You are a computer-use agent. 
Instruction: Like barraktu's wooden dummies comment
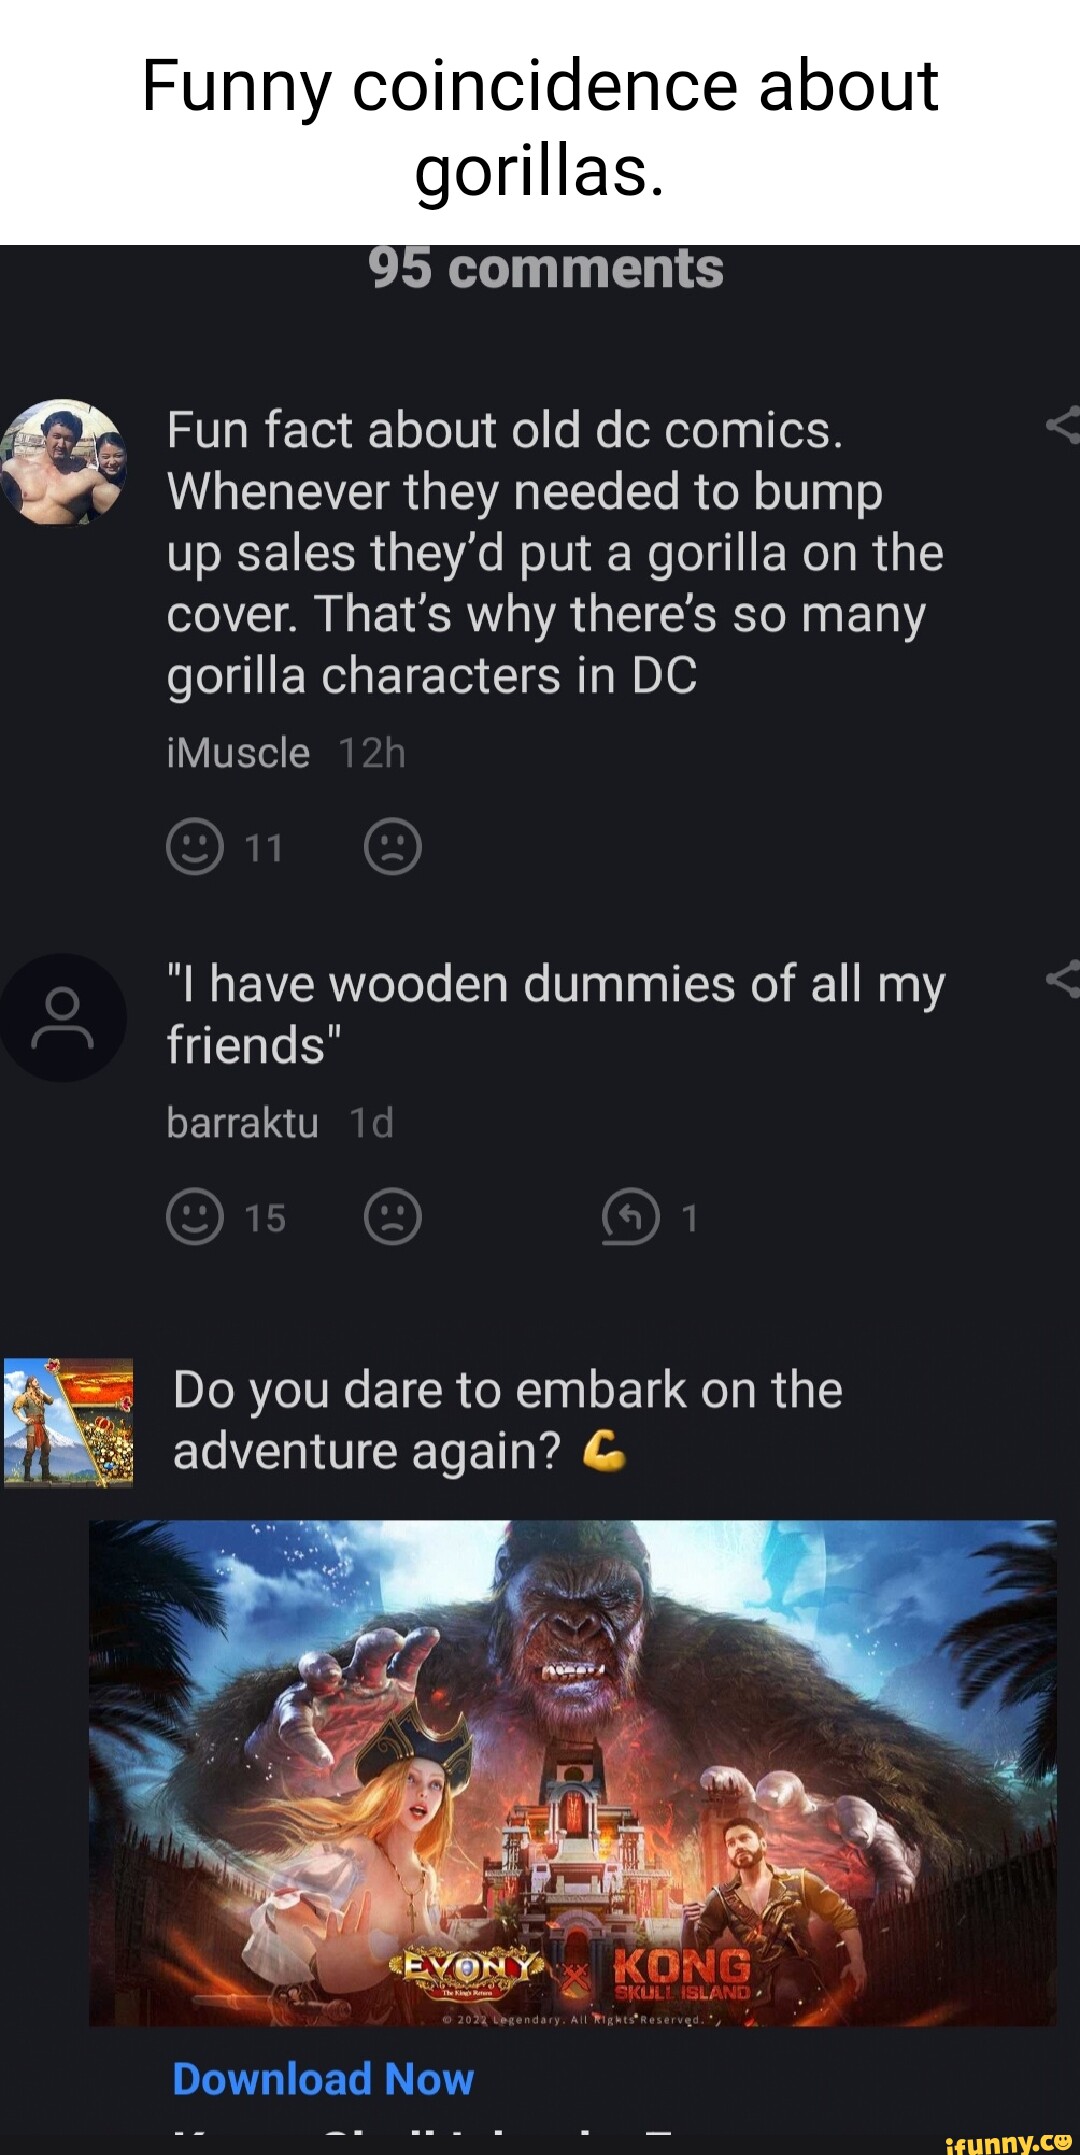[194, 1217]
